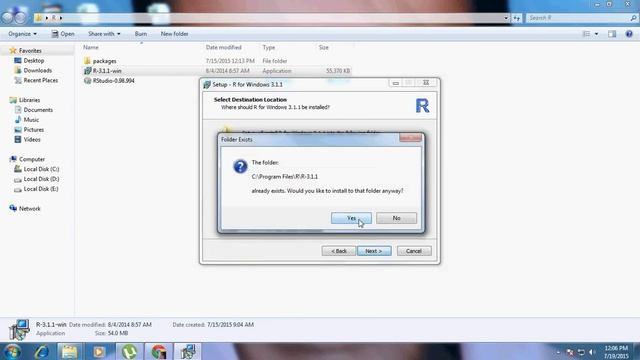This screenshot has height=360, width=640.
Task: Click the question mark icon in dialog
Action: (x=240, y=166)
